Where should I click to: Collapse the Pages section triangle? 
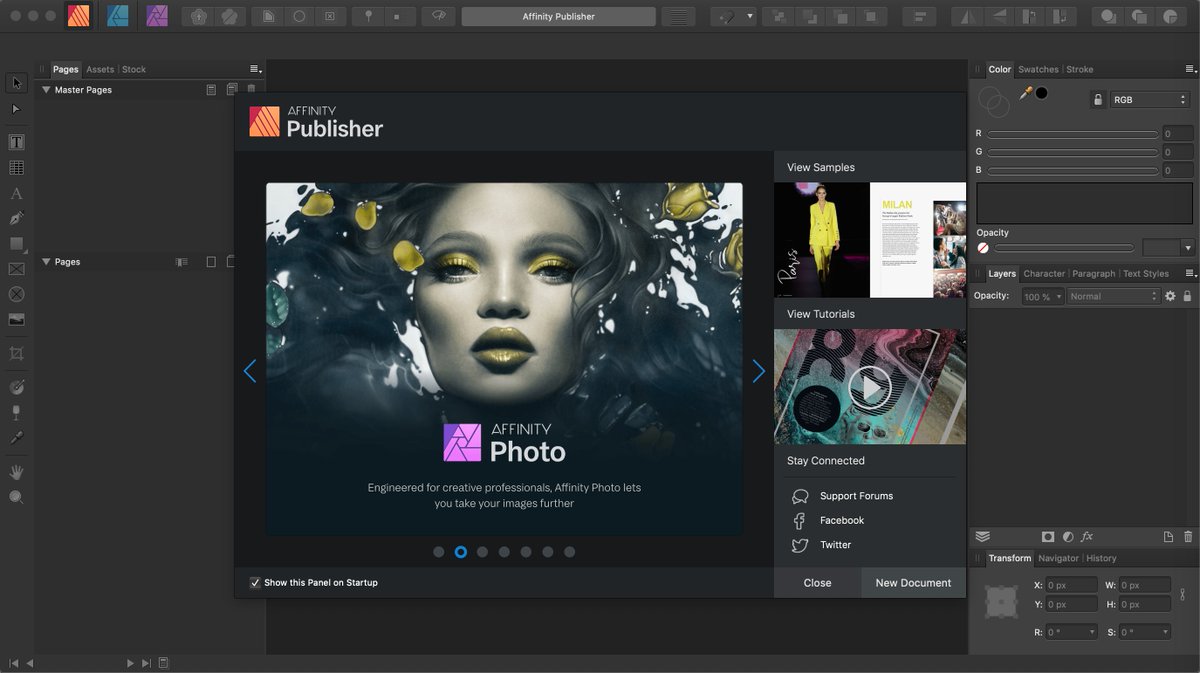(x=46, y=262)
